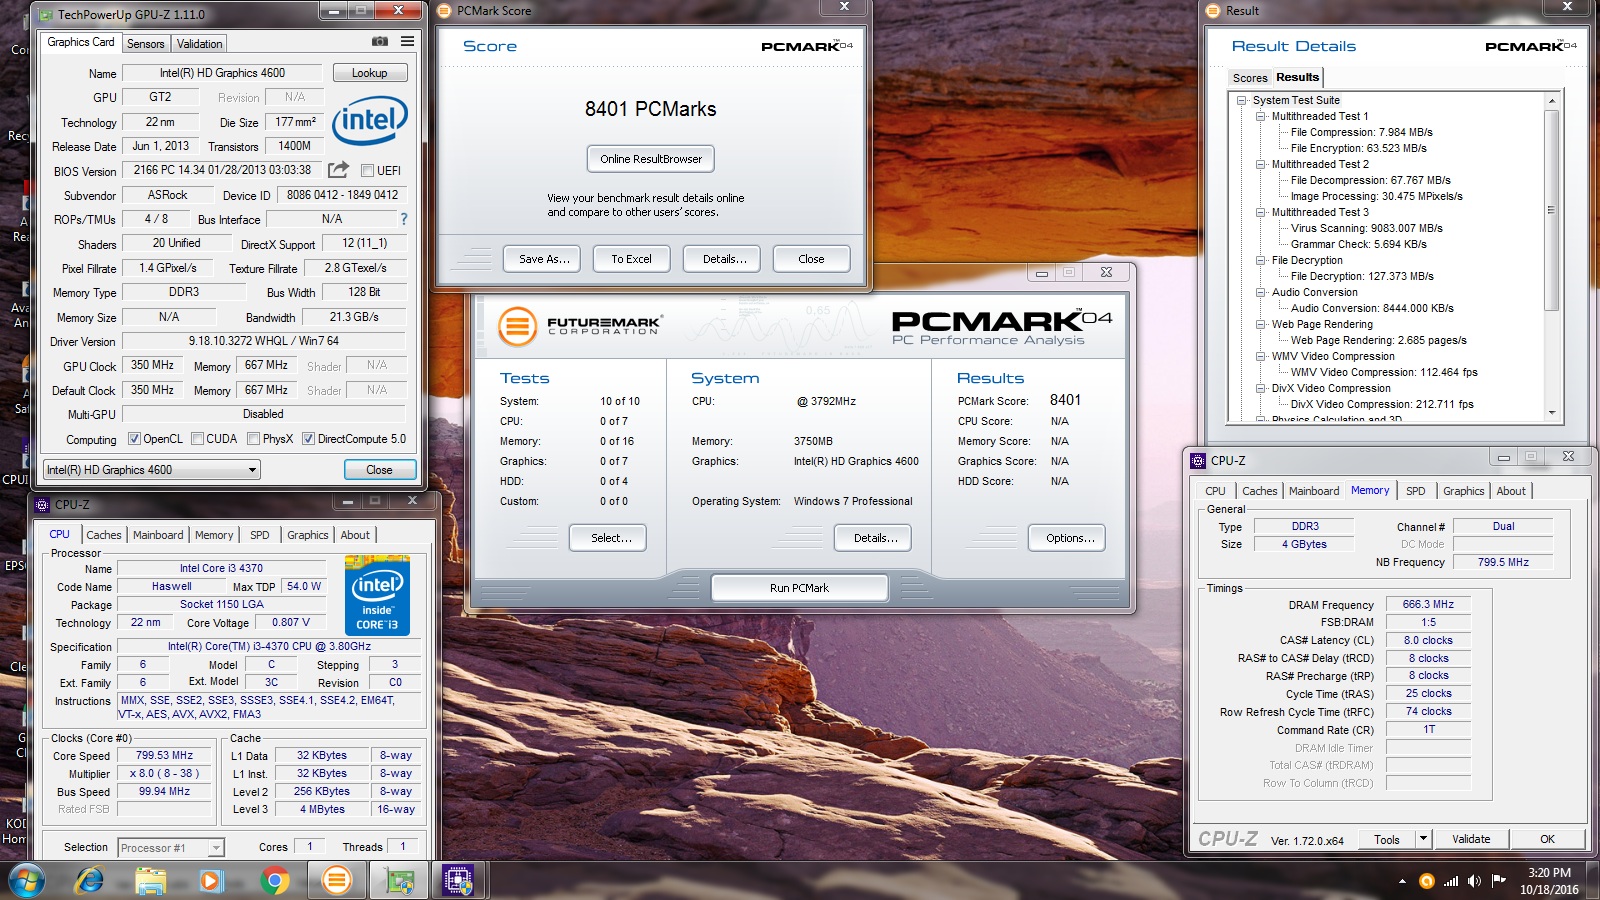Image resolution: width=1600 pixels, height=900 pixels.
Task: Click the GPU-Z title bar app icon
Action: (46, 14)
